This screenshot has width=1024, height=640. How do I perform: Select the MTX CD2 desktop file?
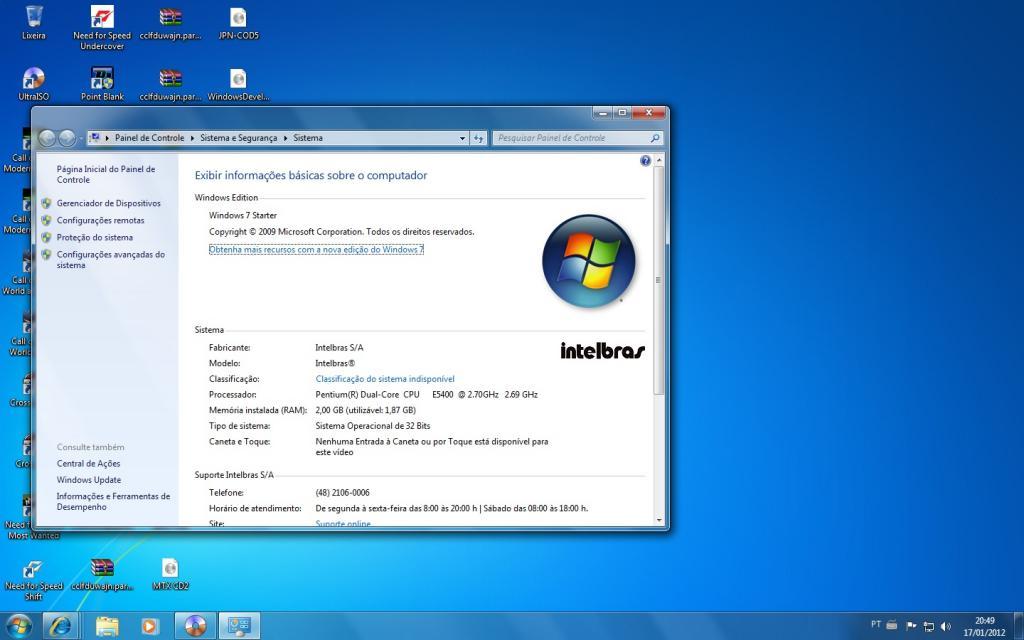click(170, 574)
